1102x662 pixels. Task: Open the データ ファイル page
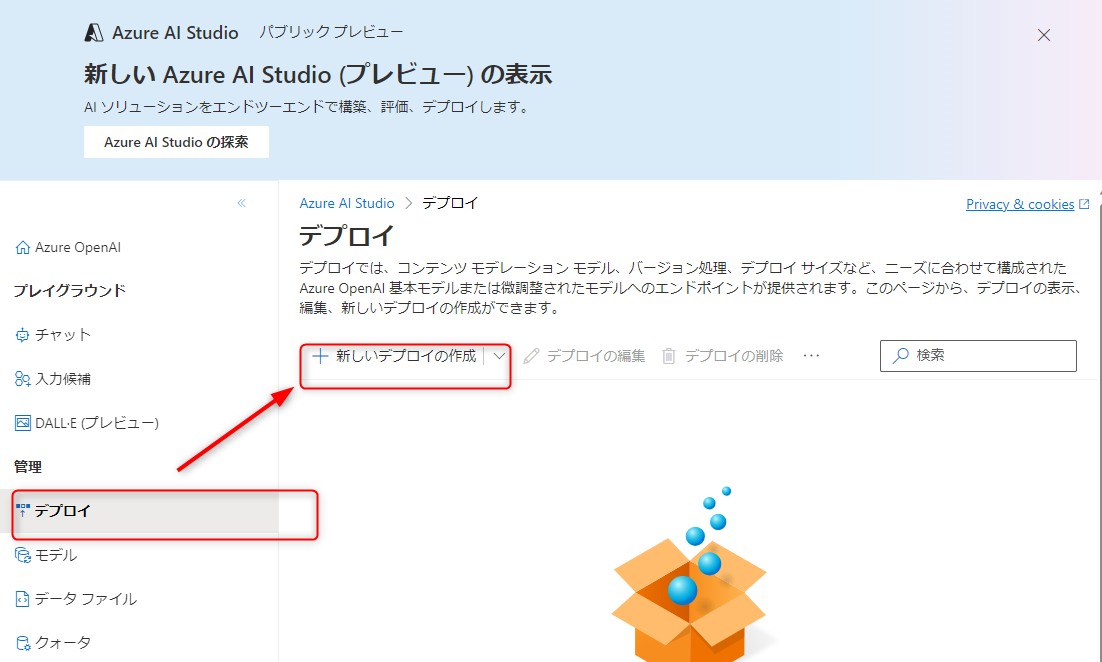(x=76, y=599)
